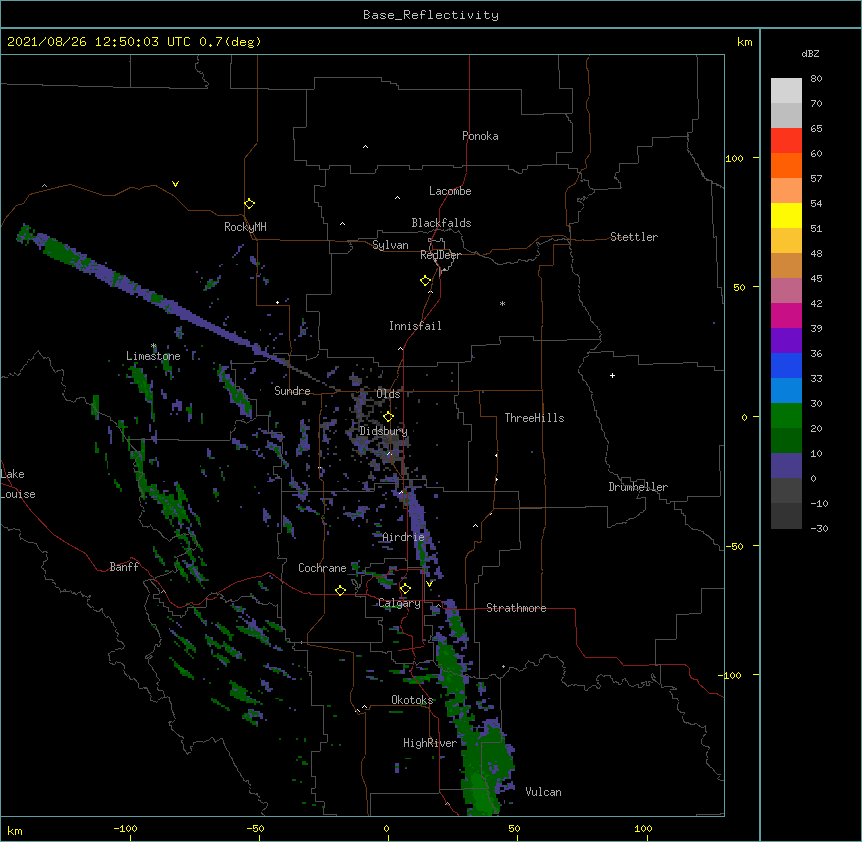Viewport: 862px width, 842px height.
Task: Click the Airdrie label
Action: pyautogui.click(x=404, y=537)
